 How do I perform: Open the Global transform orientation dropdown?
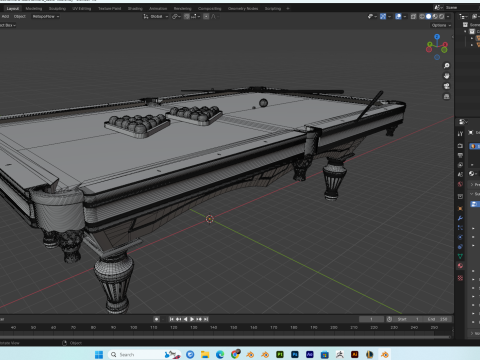coord(156,16)
